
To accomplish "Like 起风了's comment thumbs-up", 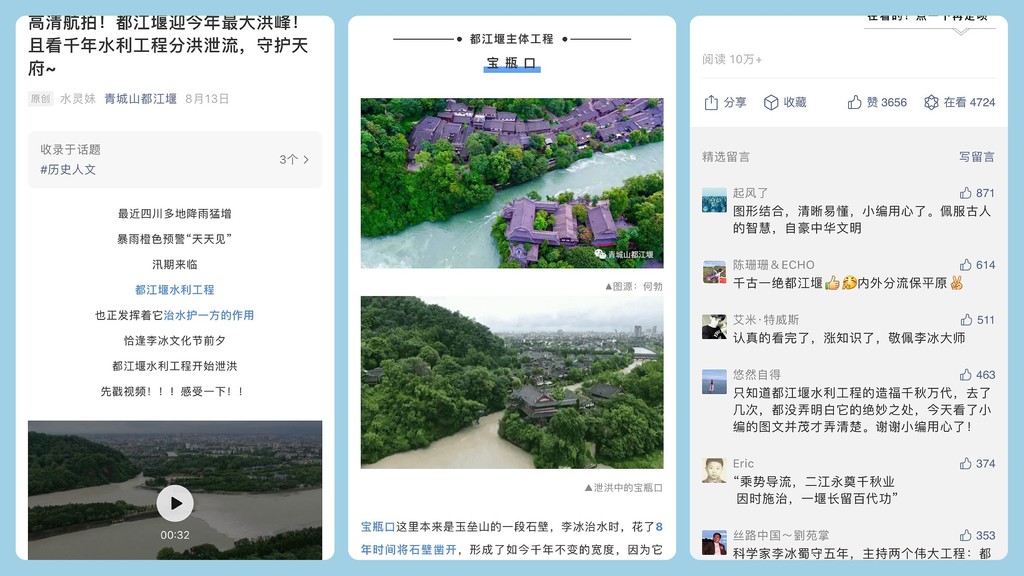I will [966, 193].
